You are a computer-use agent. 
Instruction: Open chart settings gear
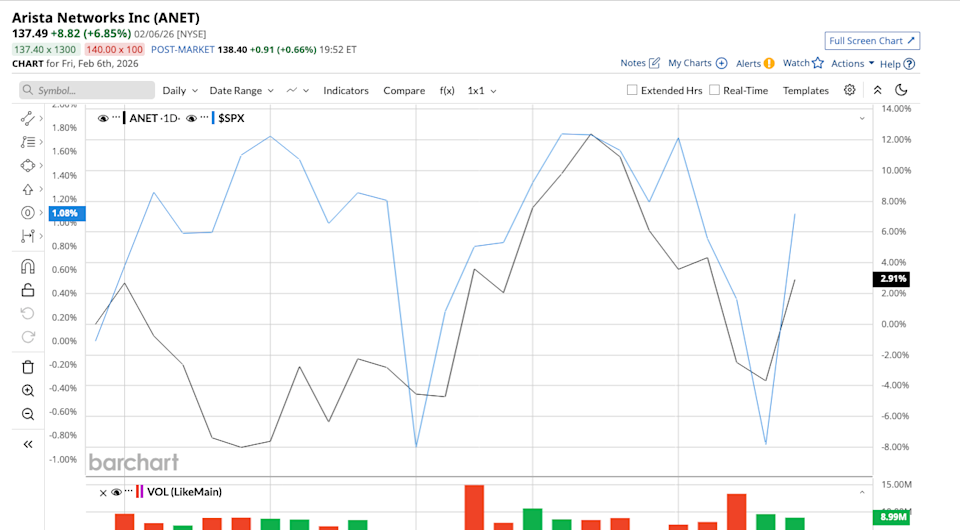tap(849, 90)
